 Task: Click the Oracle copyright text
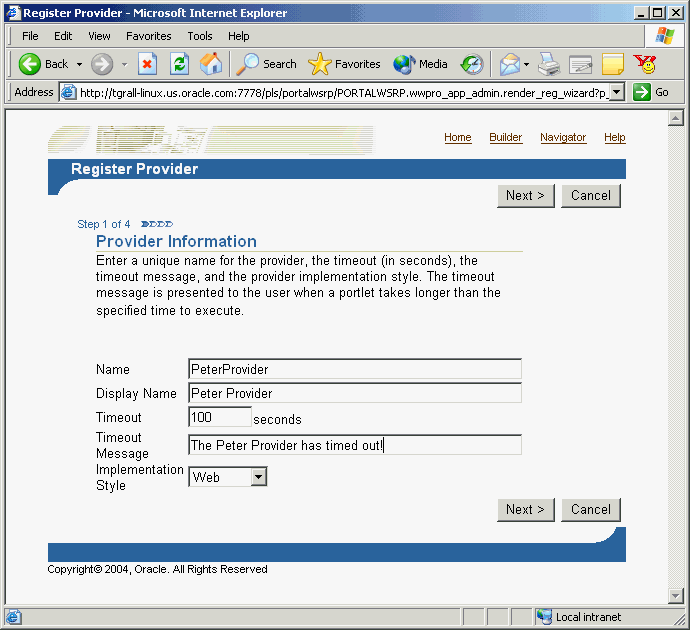pyautogui.click(x=157, y=569)
